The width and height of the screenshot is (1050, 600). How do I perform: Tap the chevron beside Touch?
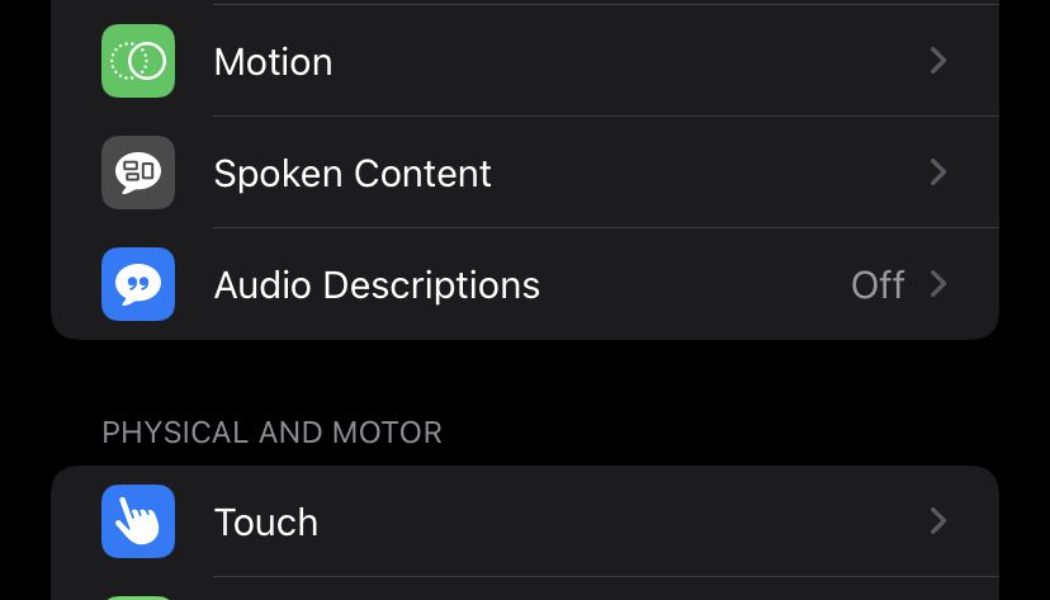click(x=938, y=521)
